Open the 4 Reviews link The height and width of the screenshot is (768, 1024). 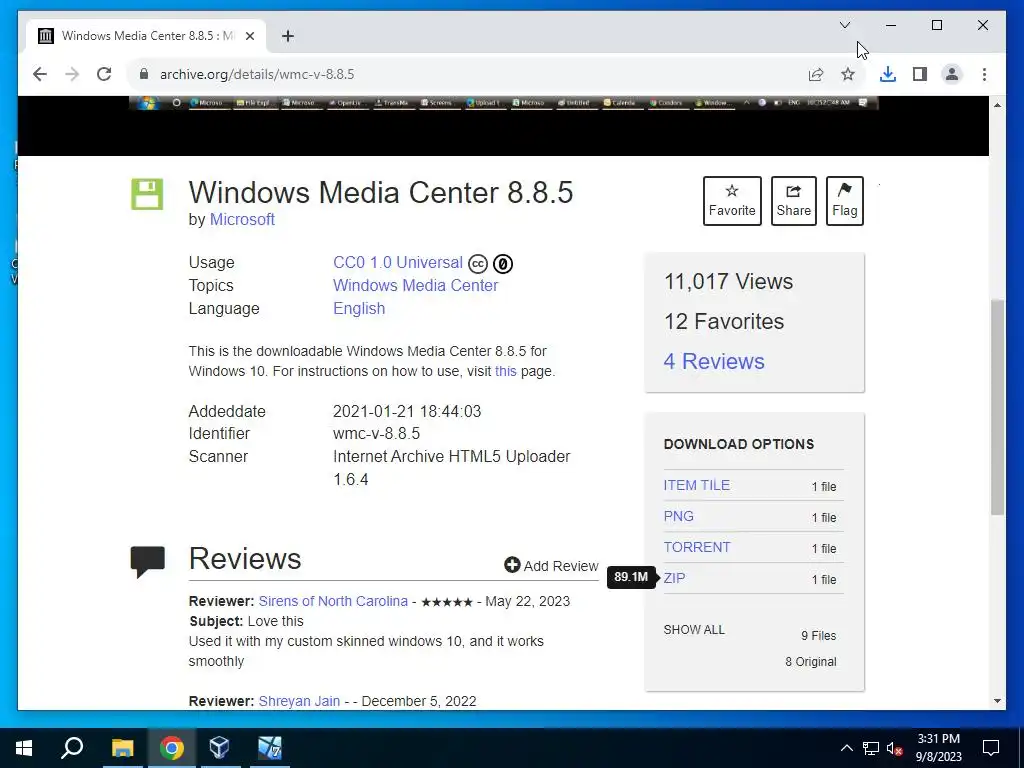714,361
